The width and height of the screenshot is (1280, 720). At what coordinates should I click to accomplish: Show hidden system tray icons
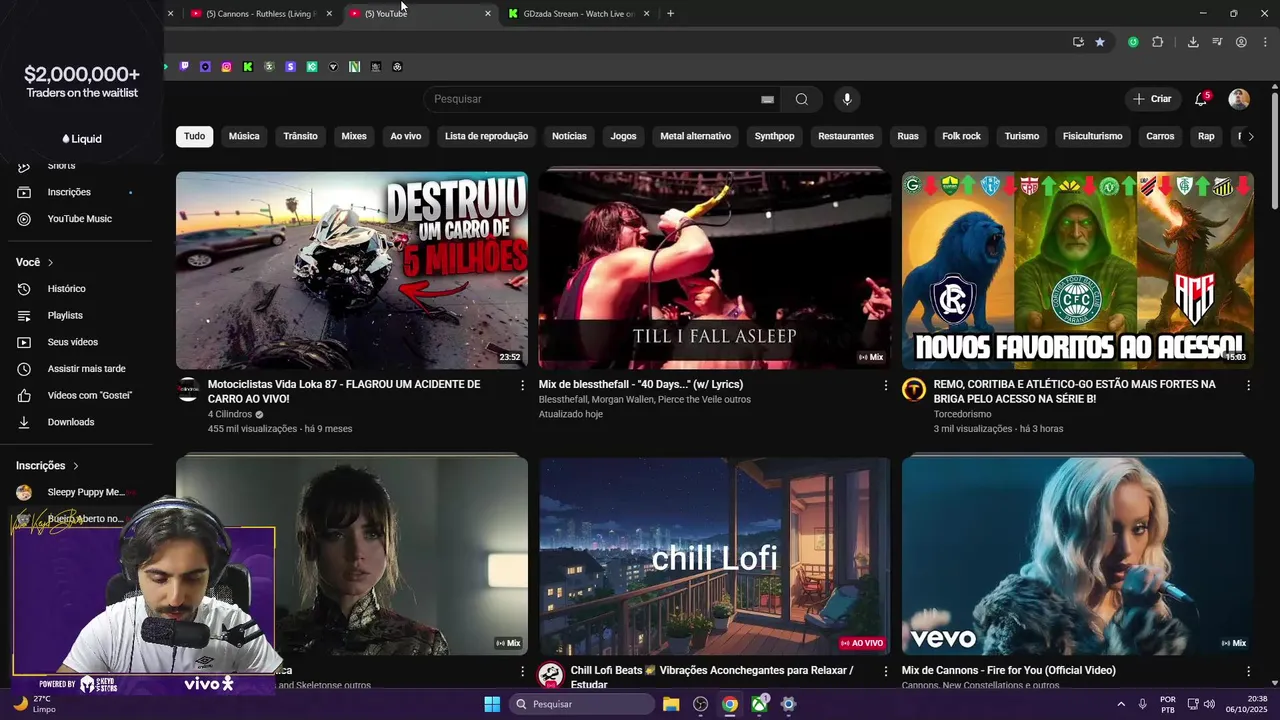click(x=1120, y=704)
